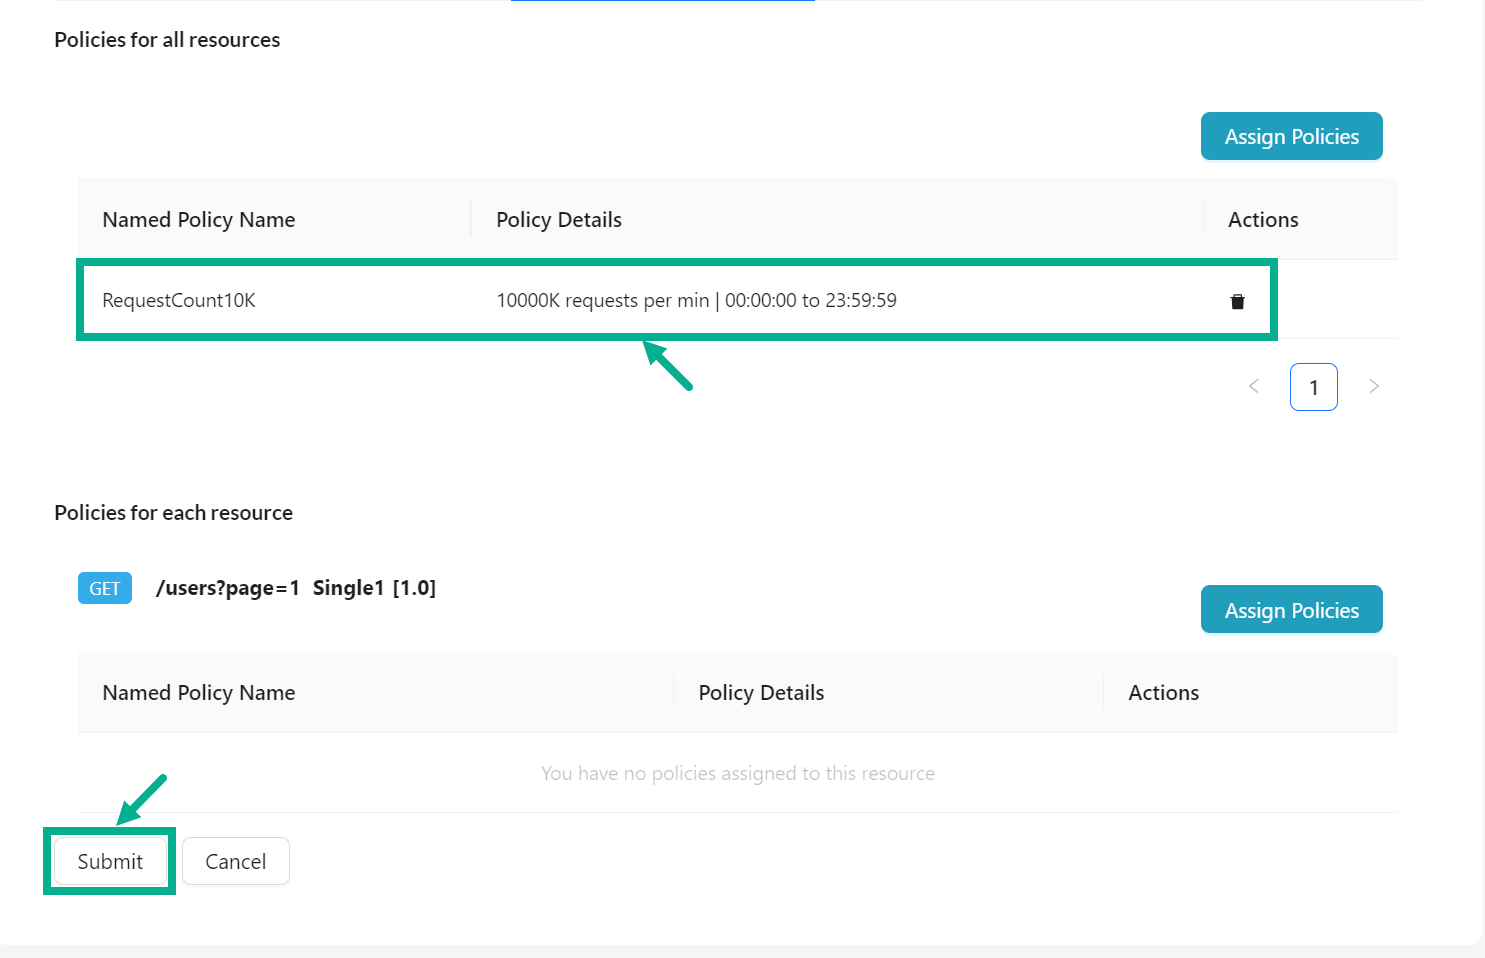Delete the RequestCount10K policy using trash icon
1485x958 pixels.
tap(1237, 300)
